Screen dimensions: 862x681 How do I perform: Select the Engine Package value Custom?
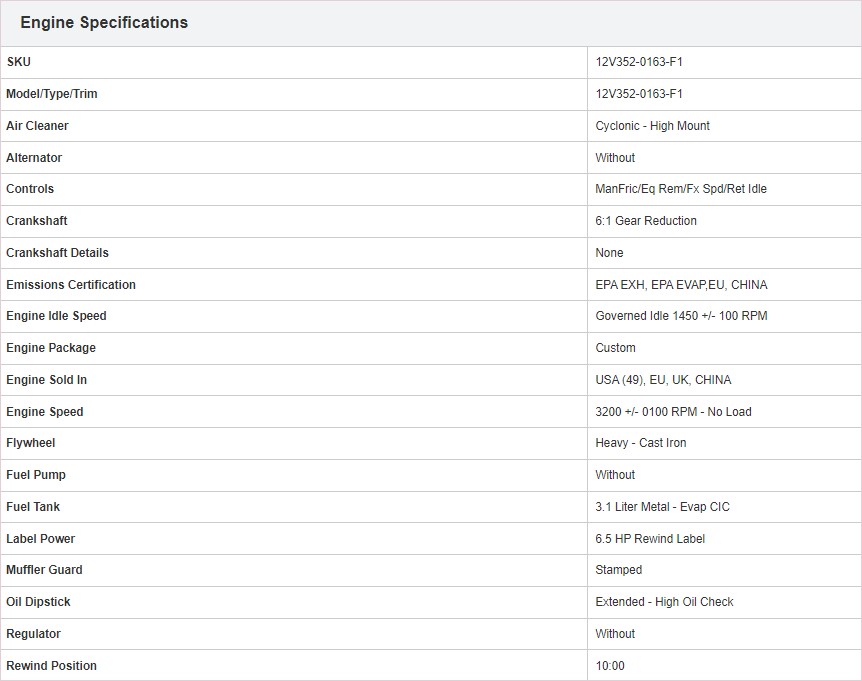[616, 348]
